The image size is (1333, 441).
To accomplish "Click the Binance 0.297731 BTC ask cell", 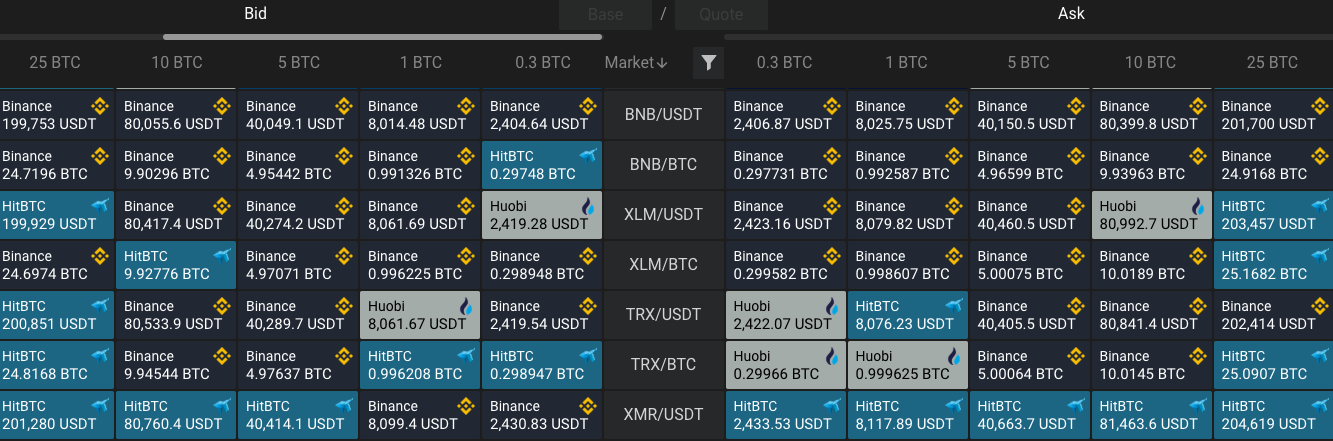I will tap(786, 165).
